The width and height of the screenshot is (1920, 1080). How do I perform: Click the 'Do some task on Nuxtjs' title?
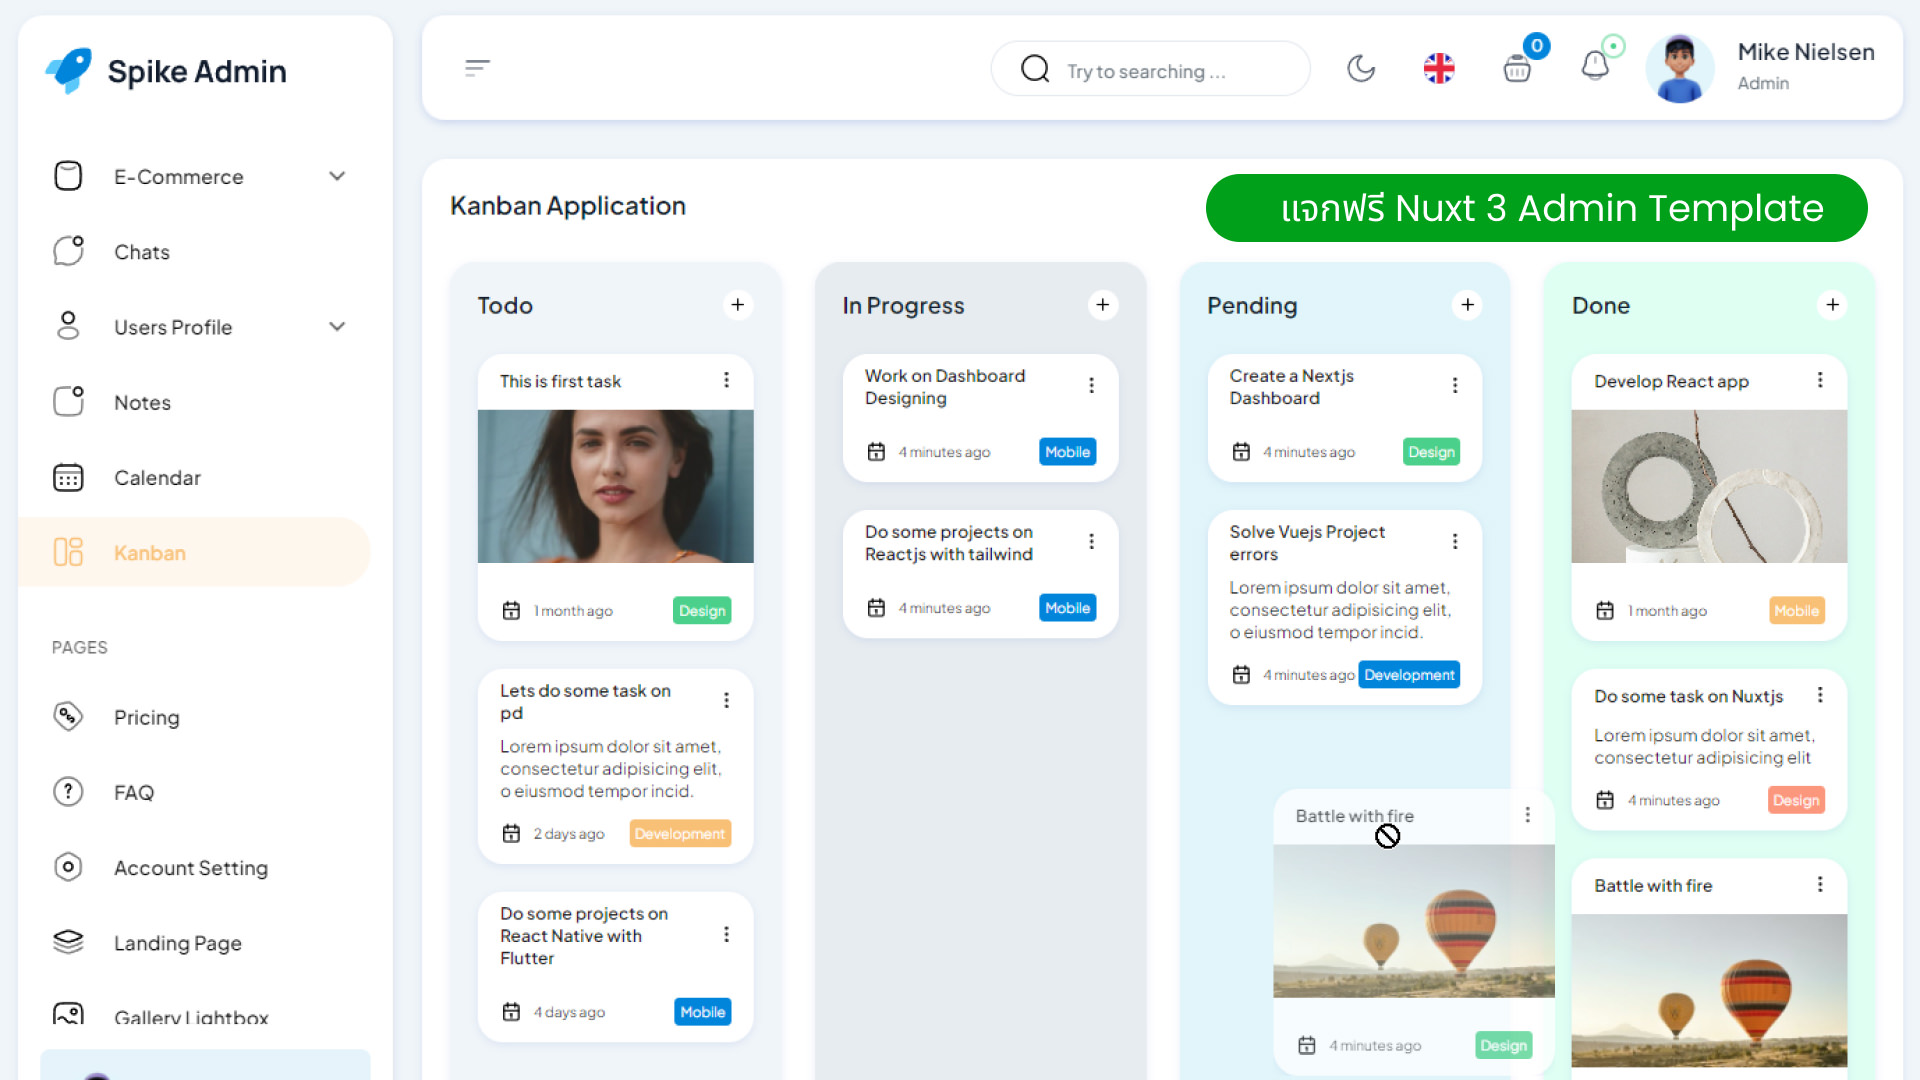[1689, 696]
